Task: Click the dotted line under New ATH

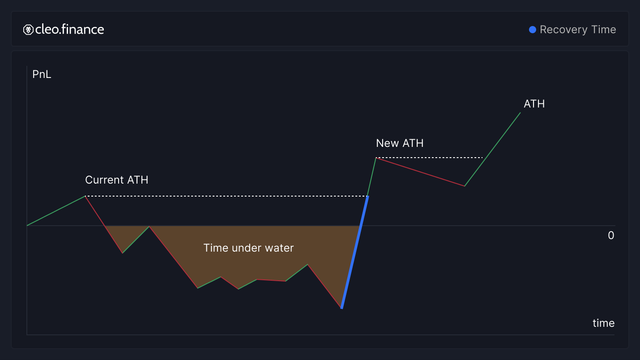Action: pos(429,158)
